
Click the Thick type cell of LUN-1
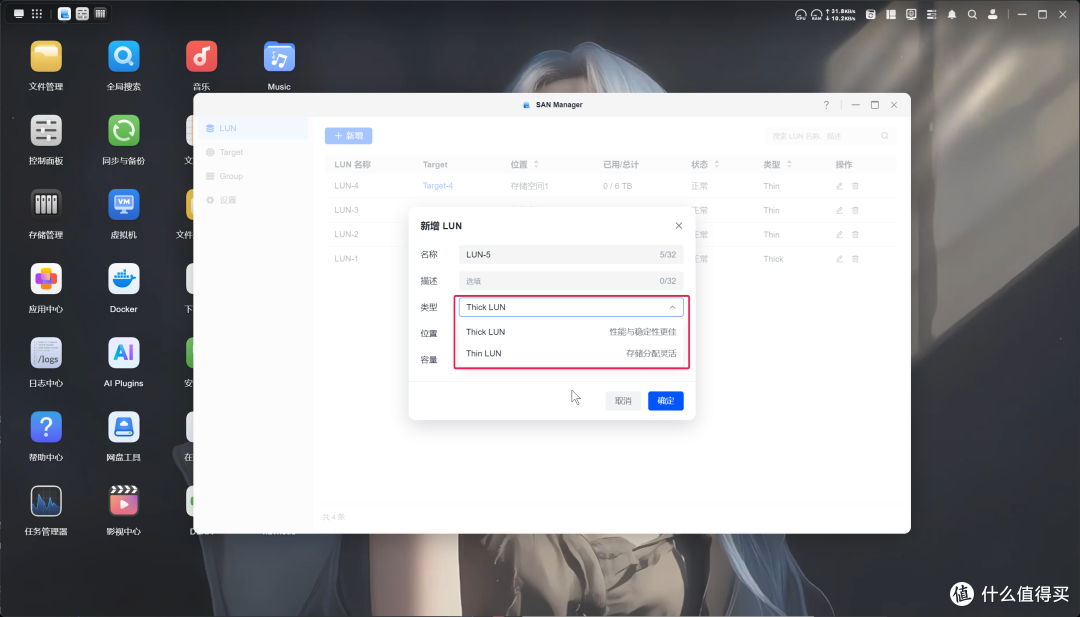pos(773,259)
